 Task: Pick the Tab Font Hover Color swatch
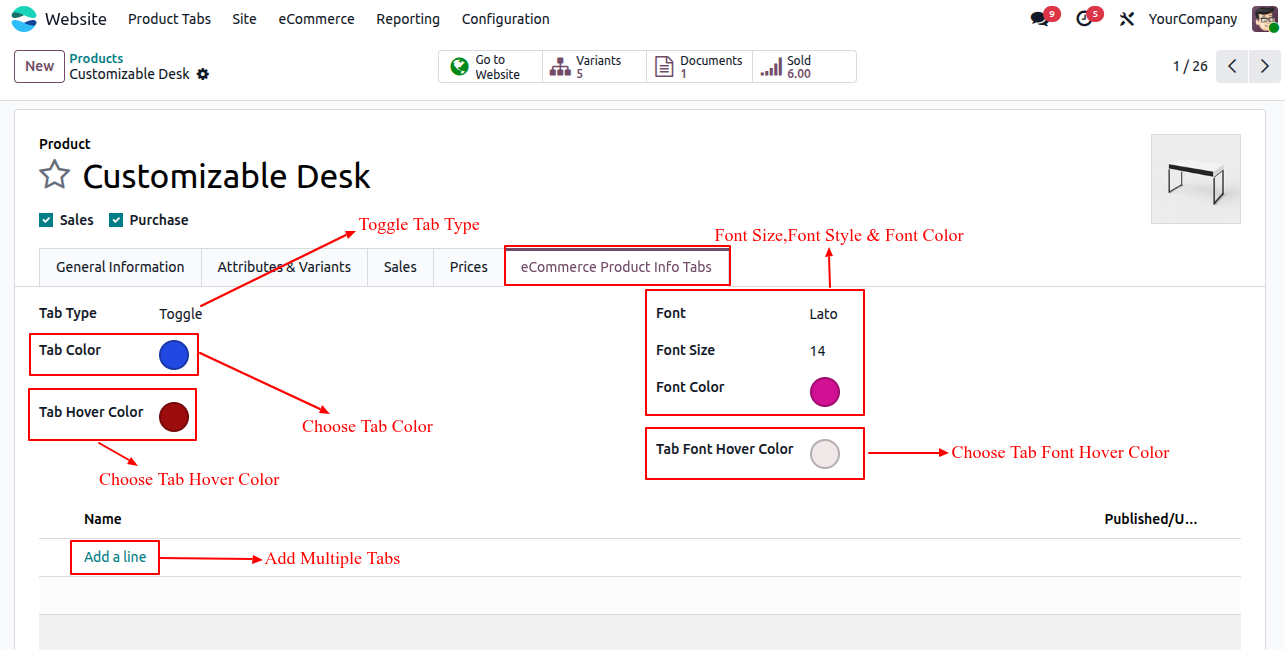click(825, 454)
